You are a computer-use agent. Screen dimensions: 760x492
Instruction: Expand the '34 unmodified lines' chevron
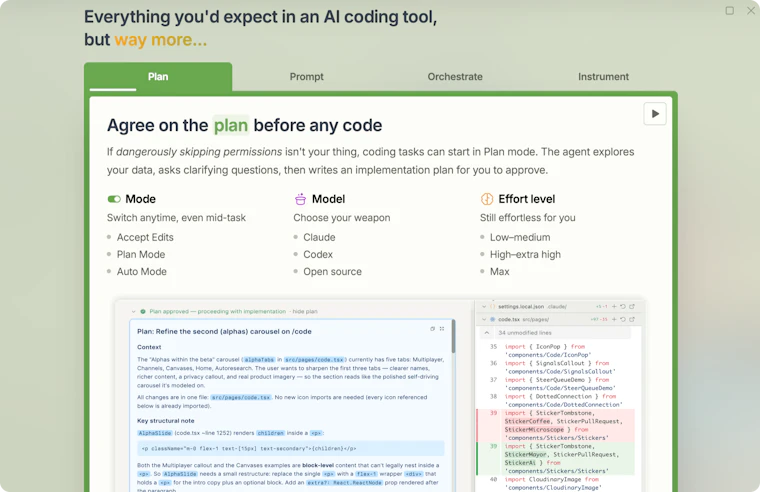[487, 333]
